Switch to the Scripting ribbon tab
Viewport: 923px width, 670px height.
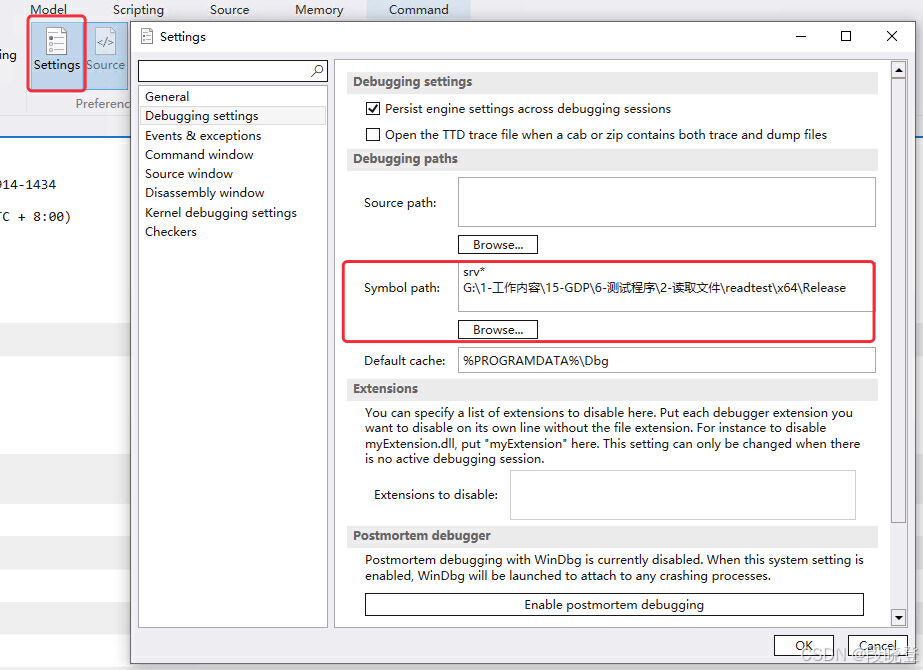(138, 9)
